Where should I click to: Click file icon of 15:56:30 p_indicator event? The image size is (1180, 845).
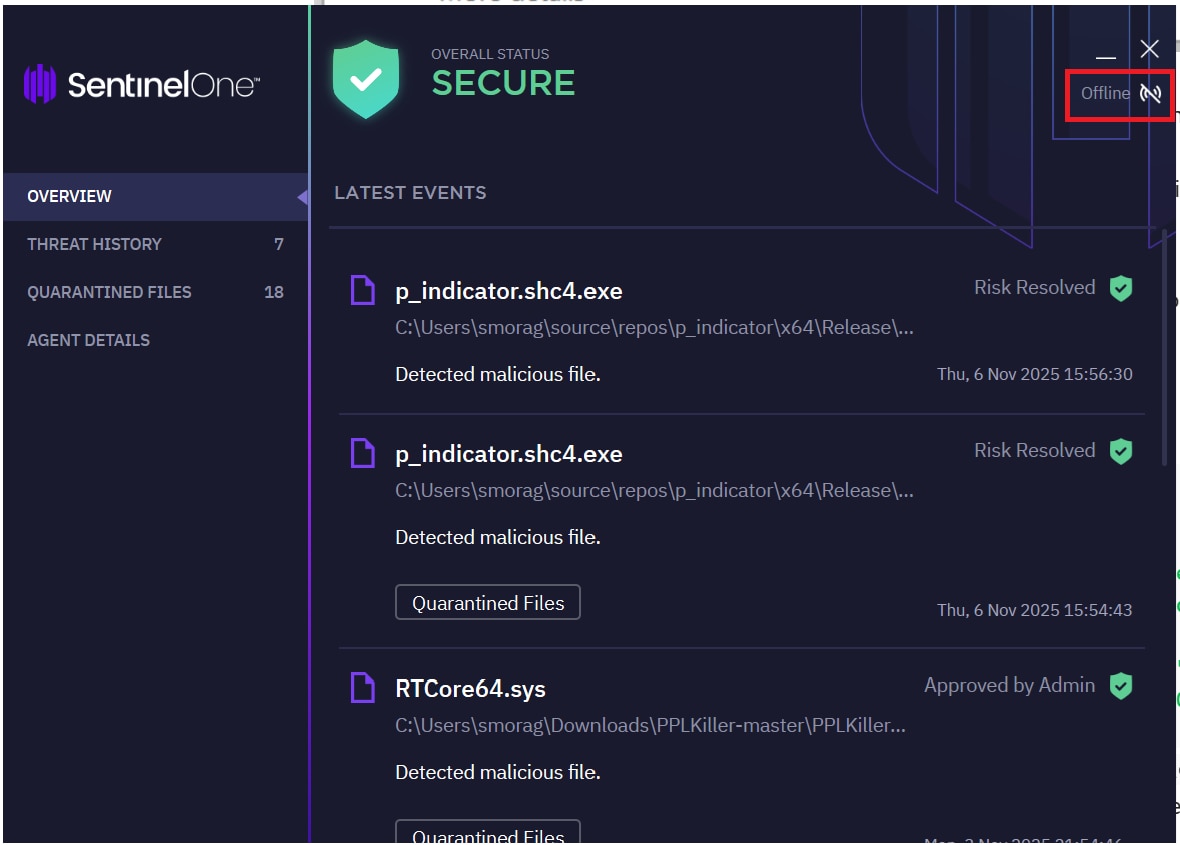(x=363, y=290)
